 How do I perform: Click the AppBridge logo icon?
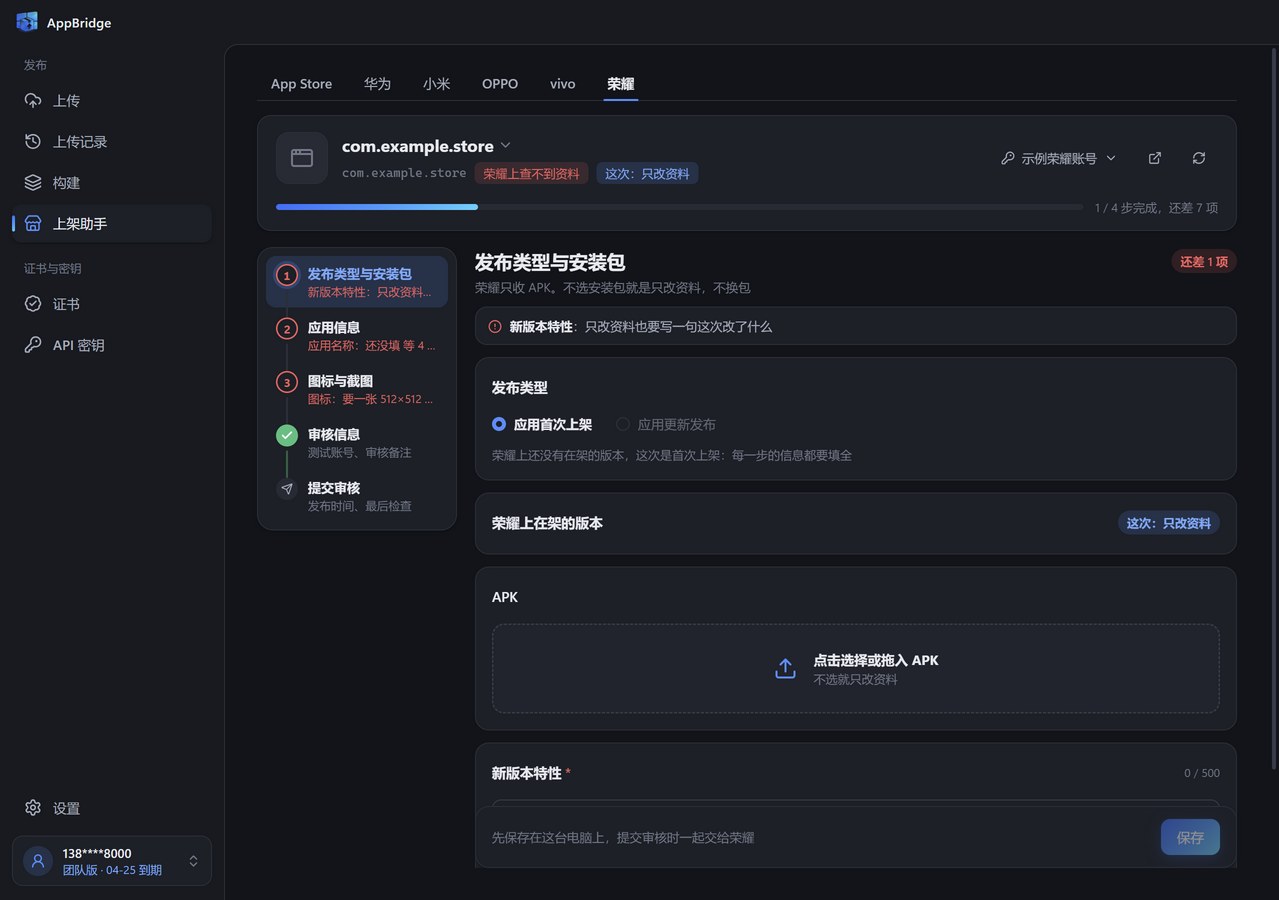point(27,22)
